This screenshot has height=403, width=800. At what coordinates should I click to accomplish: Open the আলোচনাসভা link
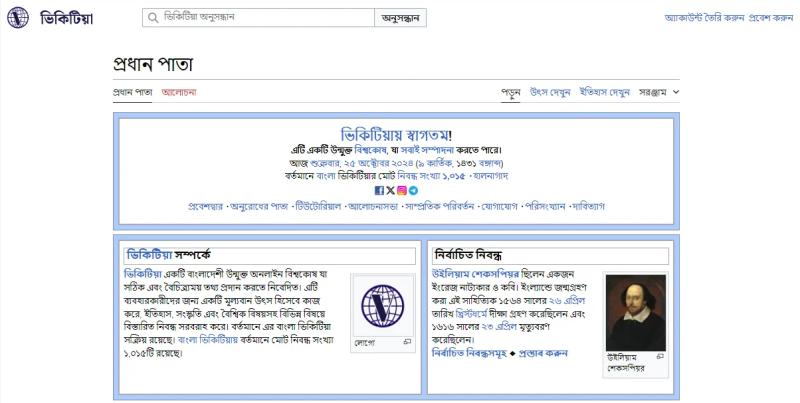pyautogui.click(x=373, y=207)
